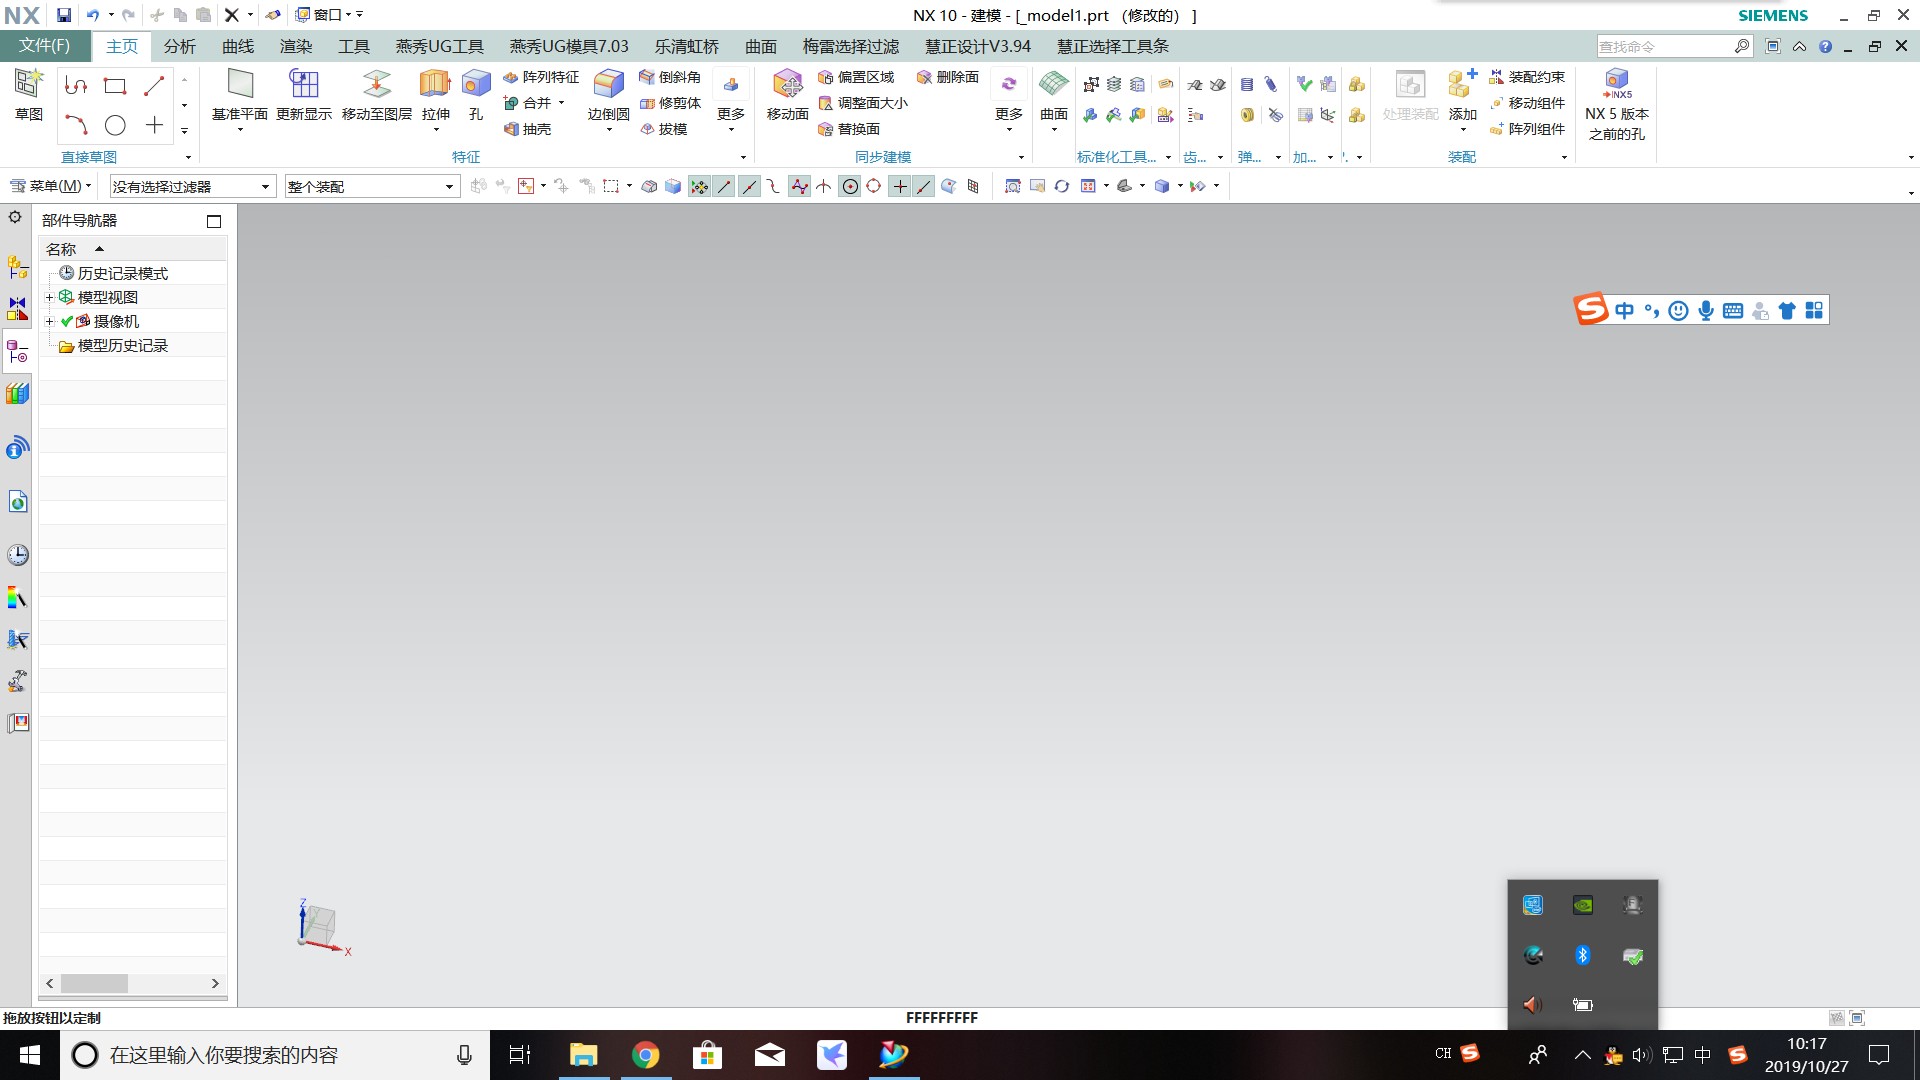Open the Windows Start menu
The height and width of the screenshot is (1080, 1920).
29,1055
